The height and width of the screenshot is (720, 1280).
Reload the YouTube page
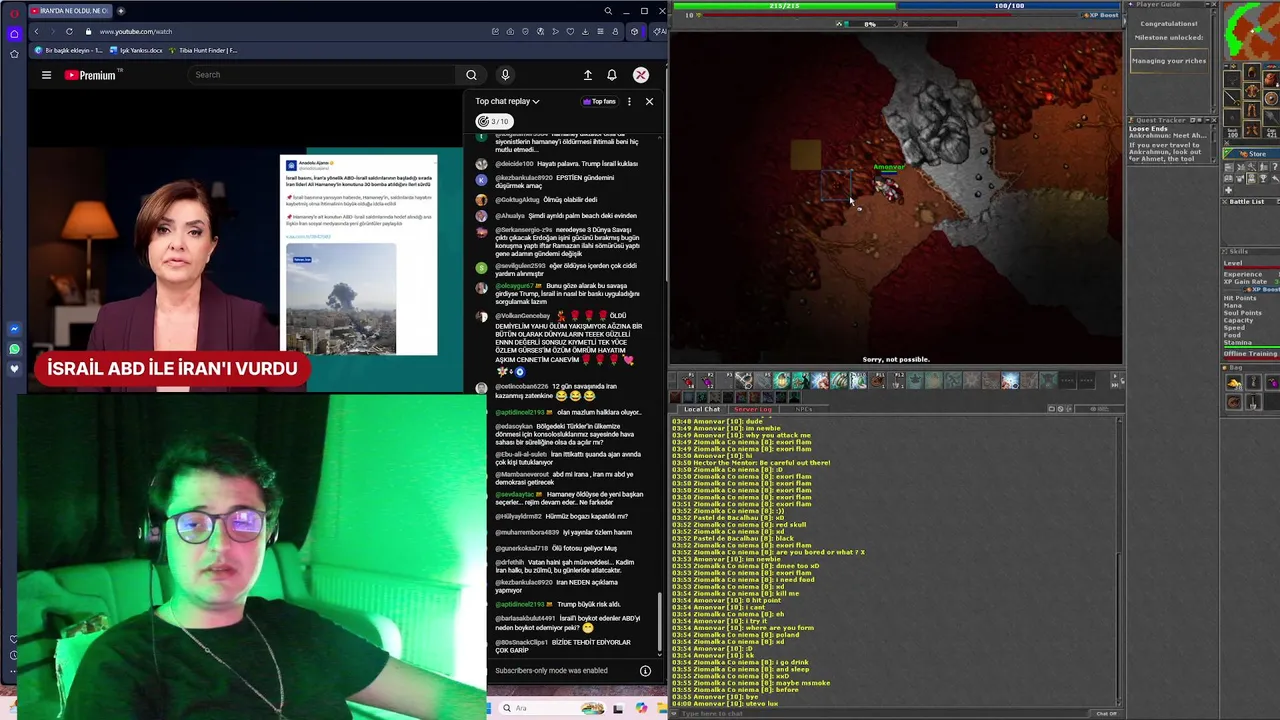(x=69, y=32)
